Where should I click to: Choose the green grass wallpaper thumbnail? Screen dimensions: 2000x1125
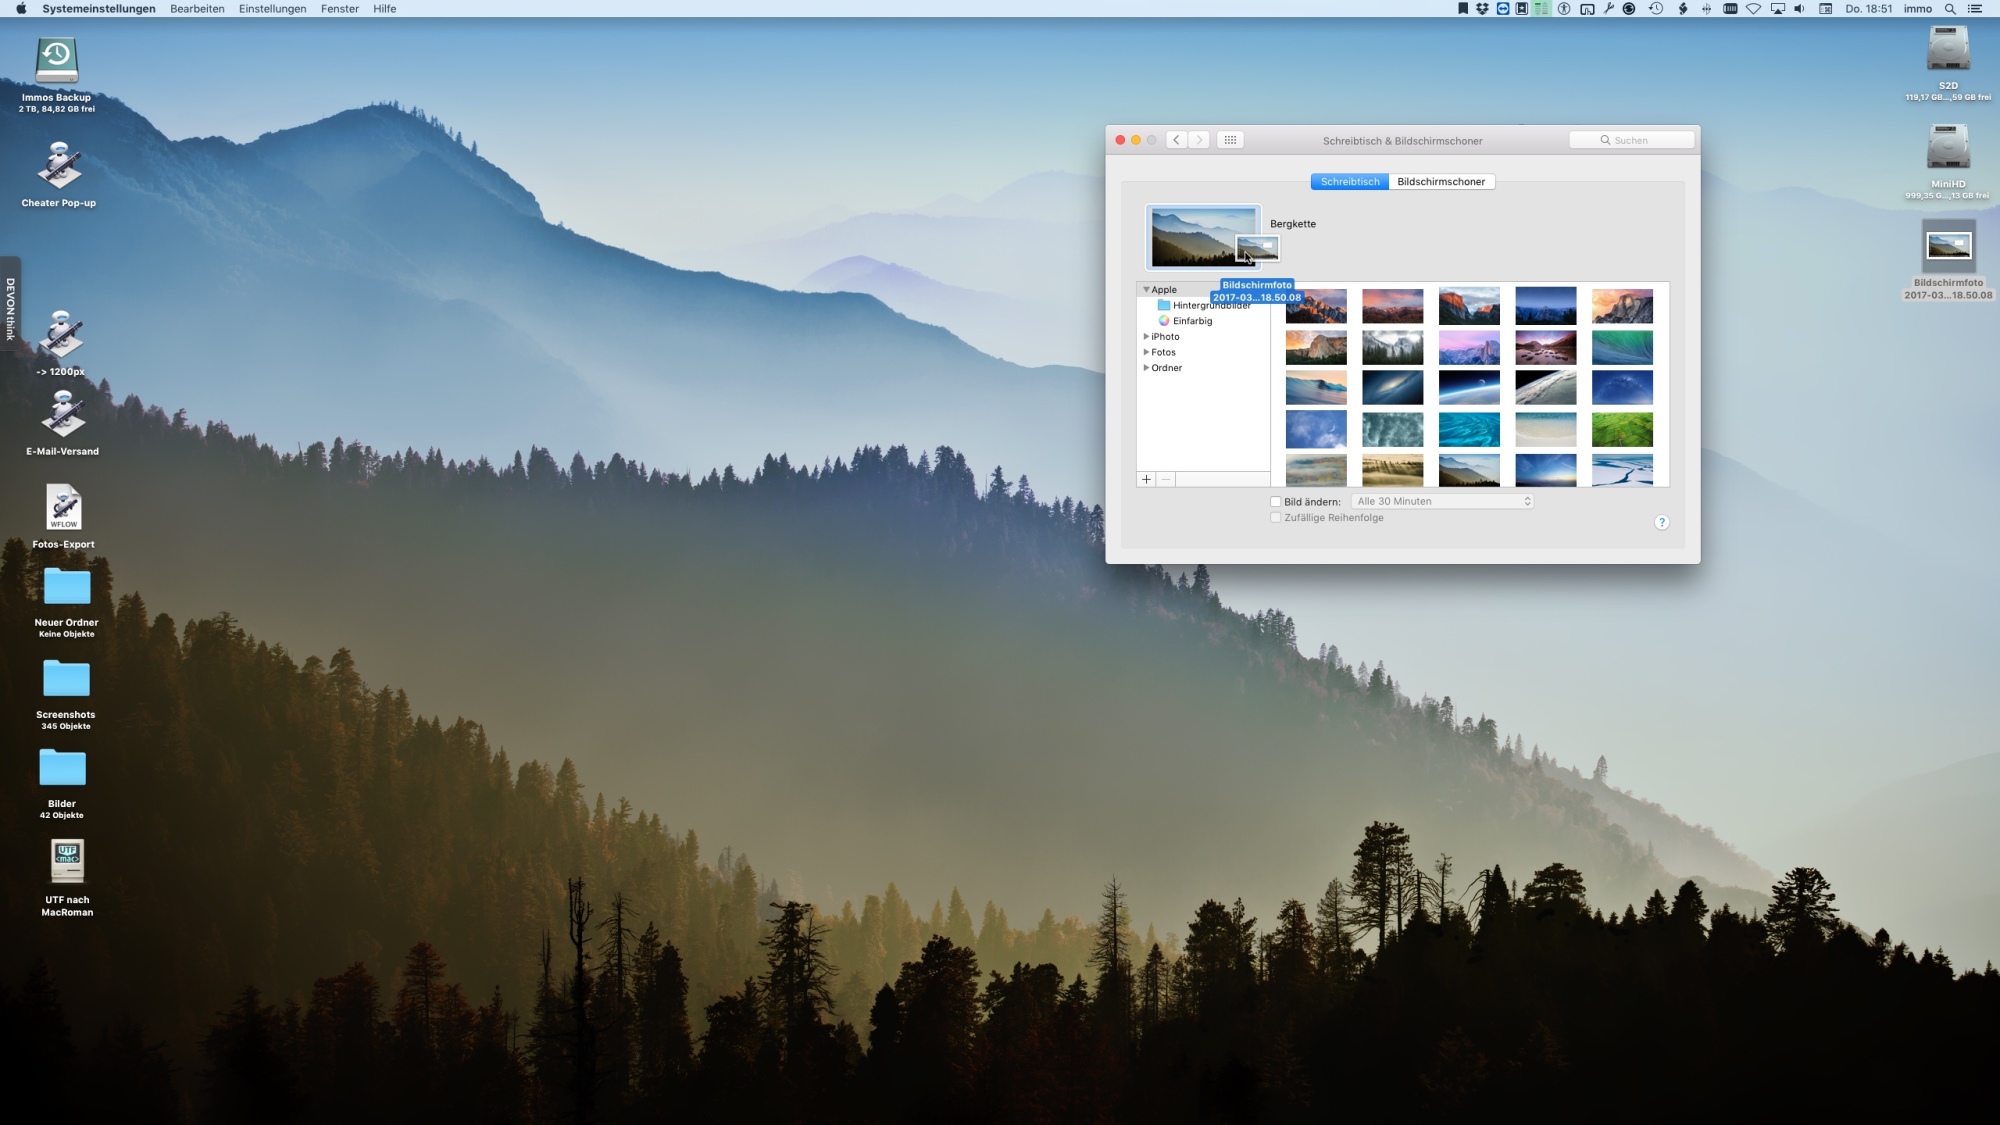point(1621,430)
